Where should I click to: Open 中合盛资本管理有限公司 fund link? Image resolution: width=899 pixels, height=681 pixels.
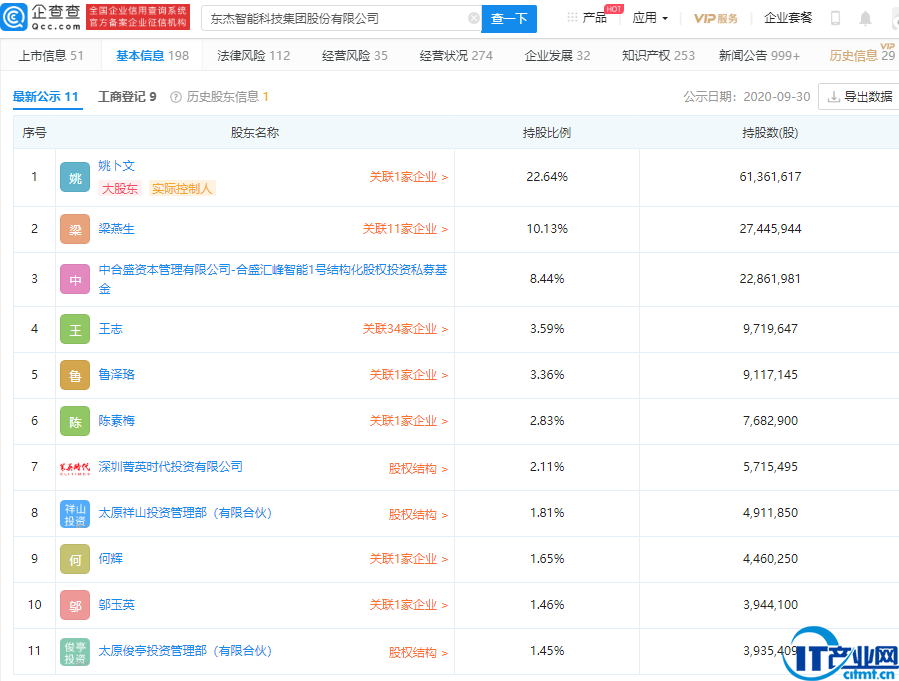[272, 279]
